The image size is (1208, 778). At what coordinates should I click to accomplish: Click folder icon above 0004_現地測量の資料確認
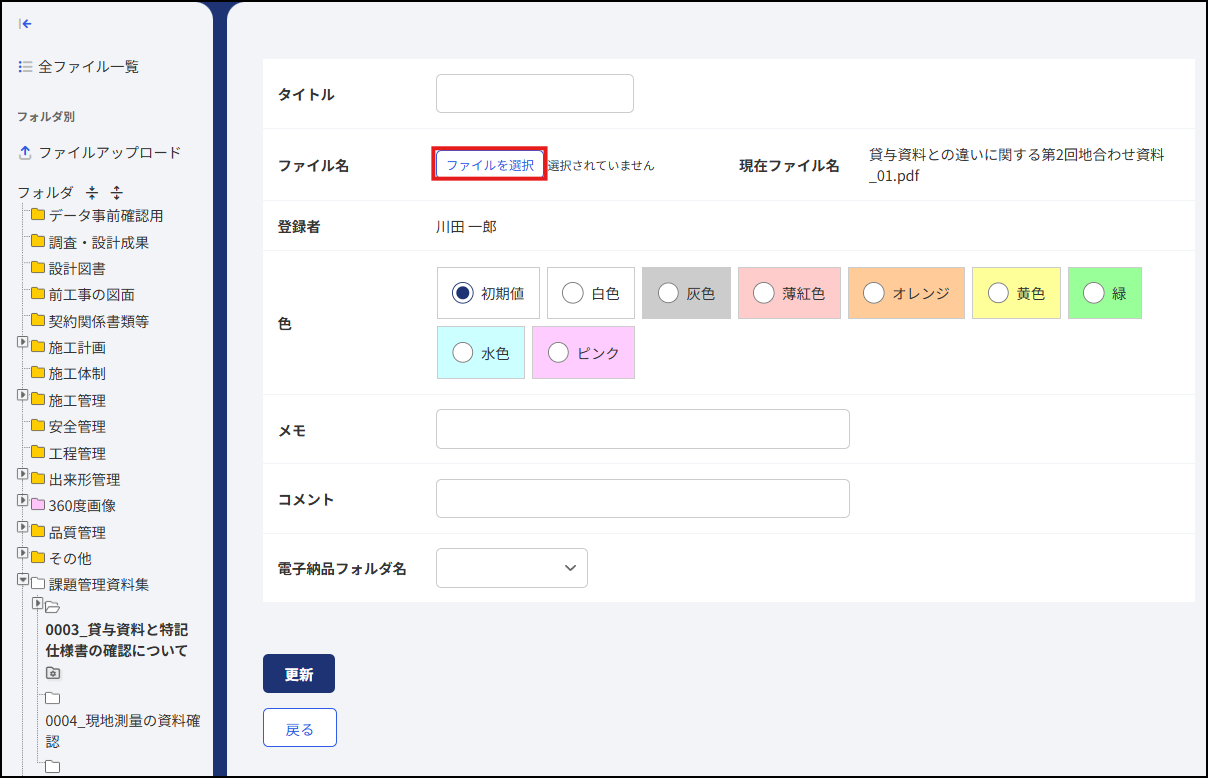click(53, 699)
